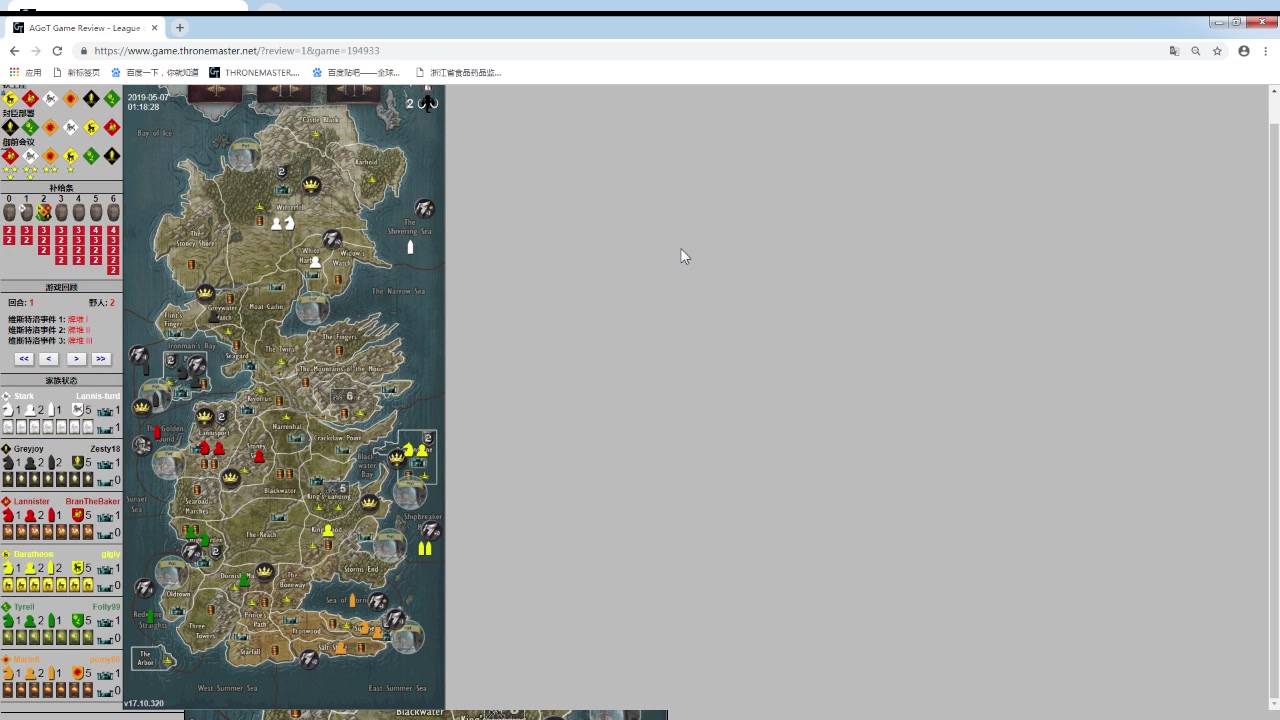Open the 应用 apps bookmark
This screenshot has width=1280, height=720.
click(x=26, y=72)
